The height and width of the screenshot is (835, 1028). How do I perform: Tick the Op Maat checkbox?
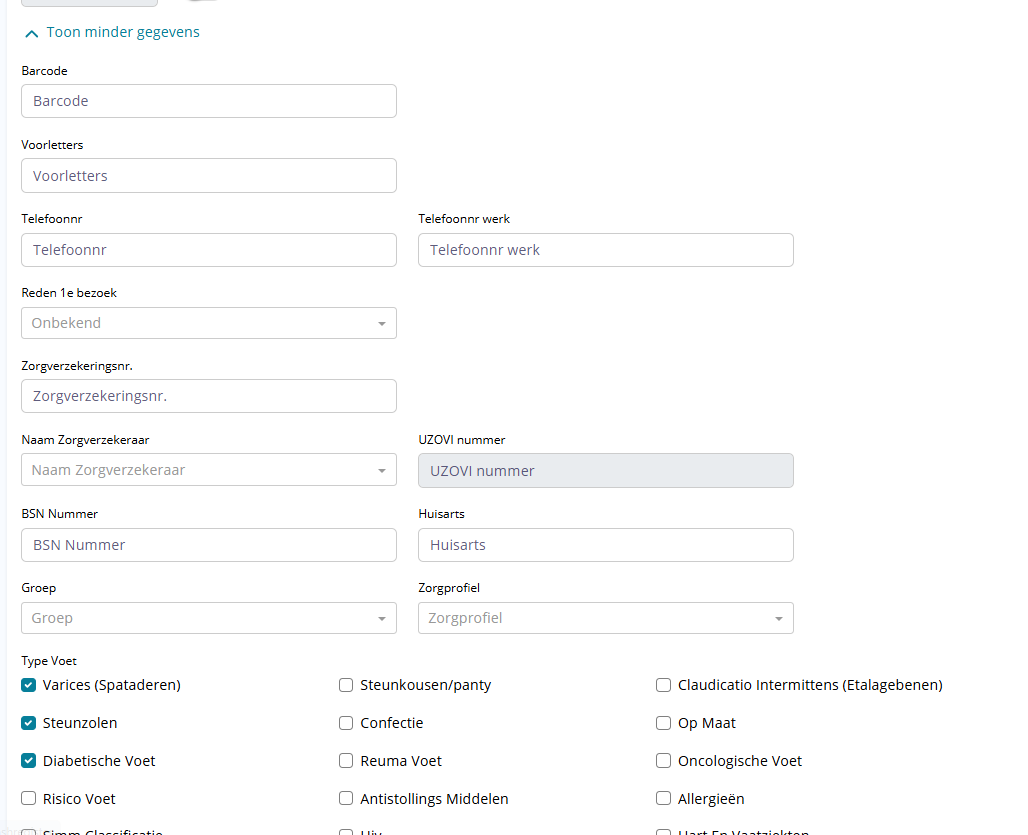663,723
